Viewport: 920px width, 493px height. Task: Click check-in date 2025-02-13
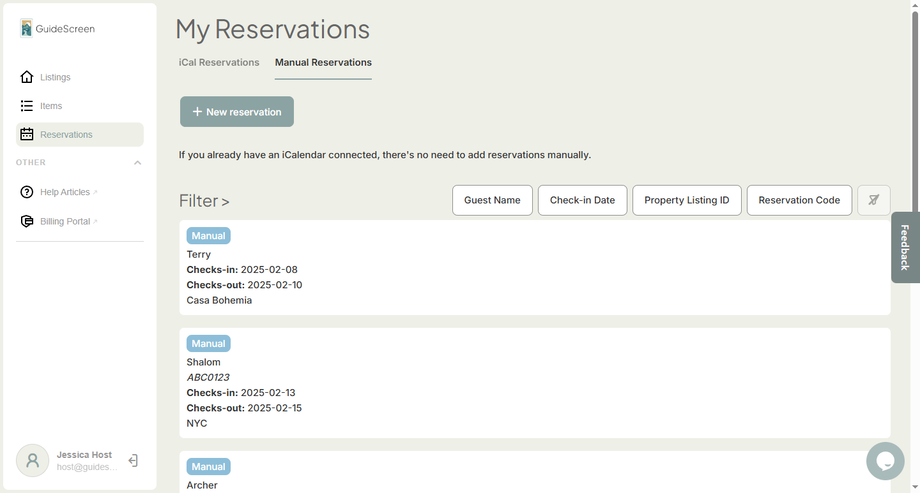point(269,393)
